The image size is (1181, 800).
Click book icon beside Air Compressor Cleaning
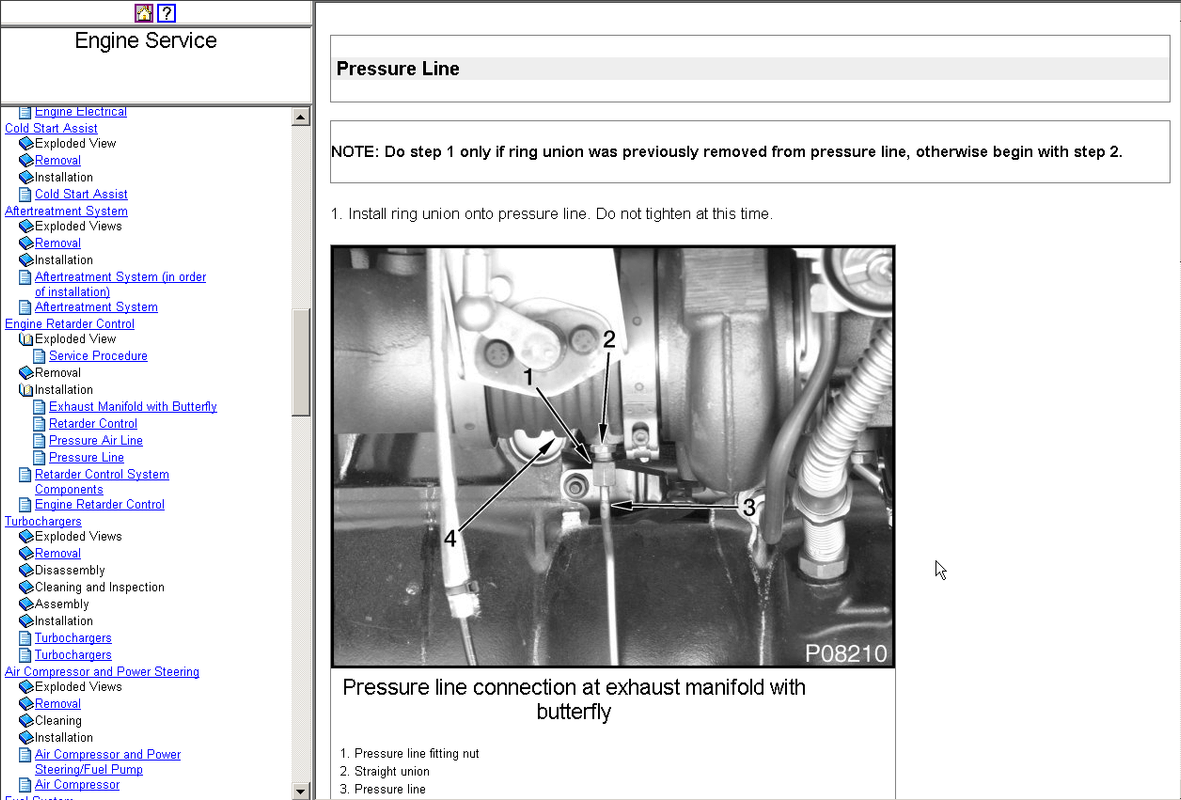[26, 721]
